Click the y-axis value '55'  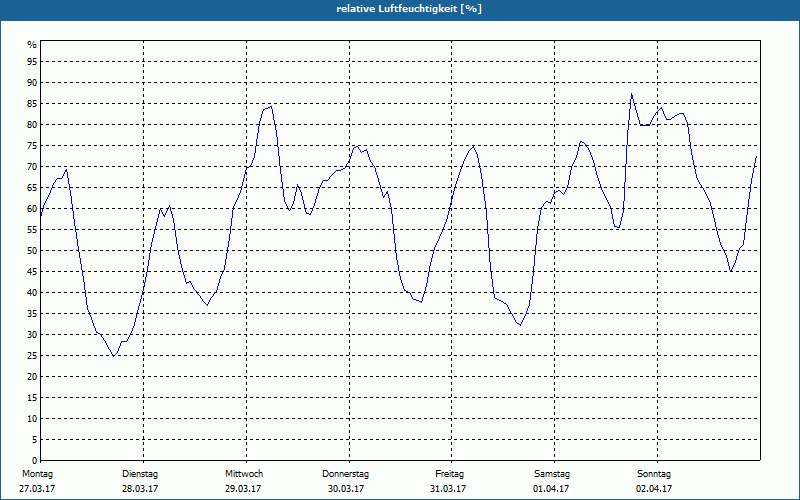click(32, 230)
